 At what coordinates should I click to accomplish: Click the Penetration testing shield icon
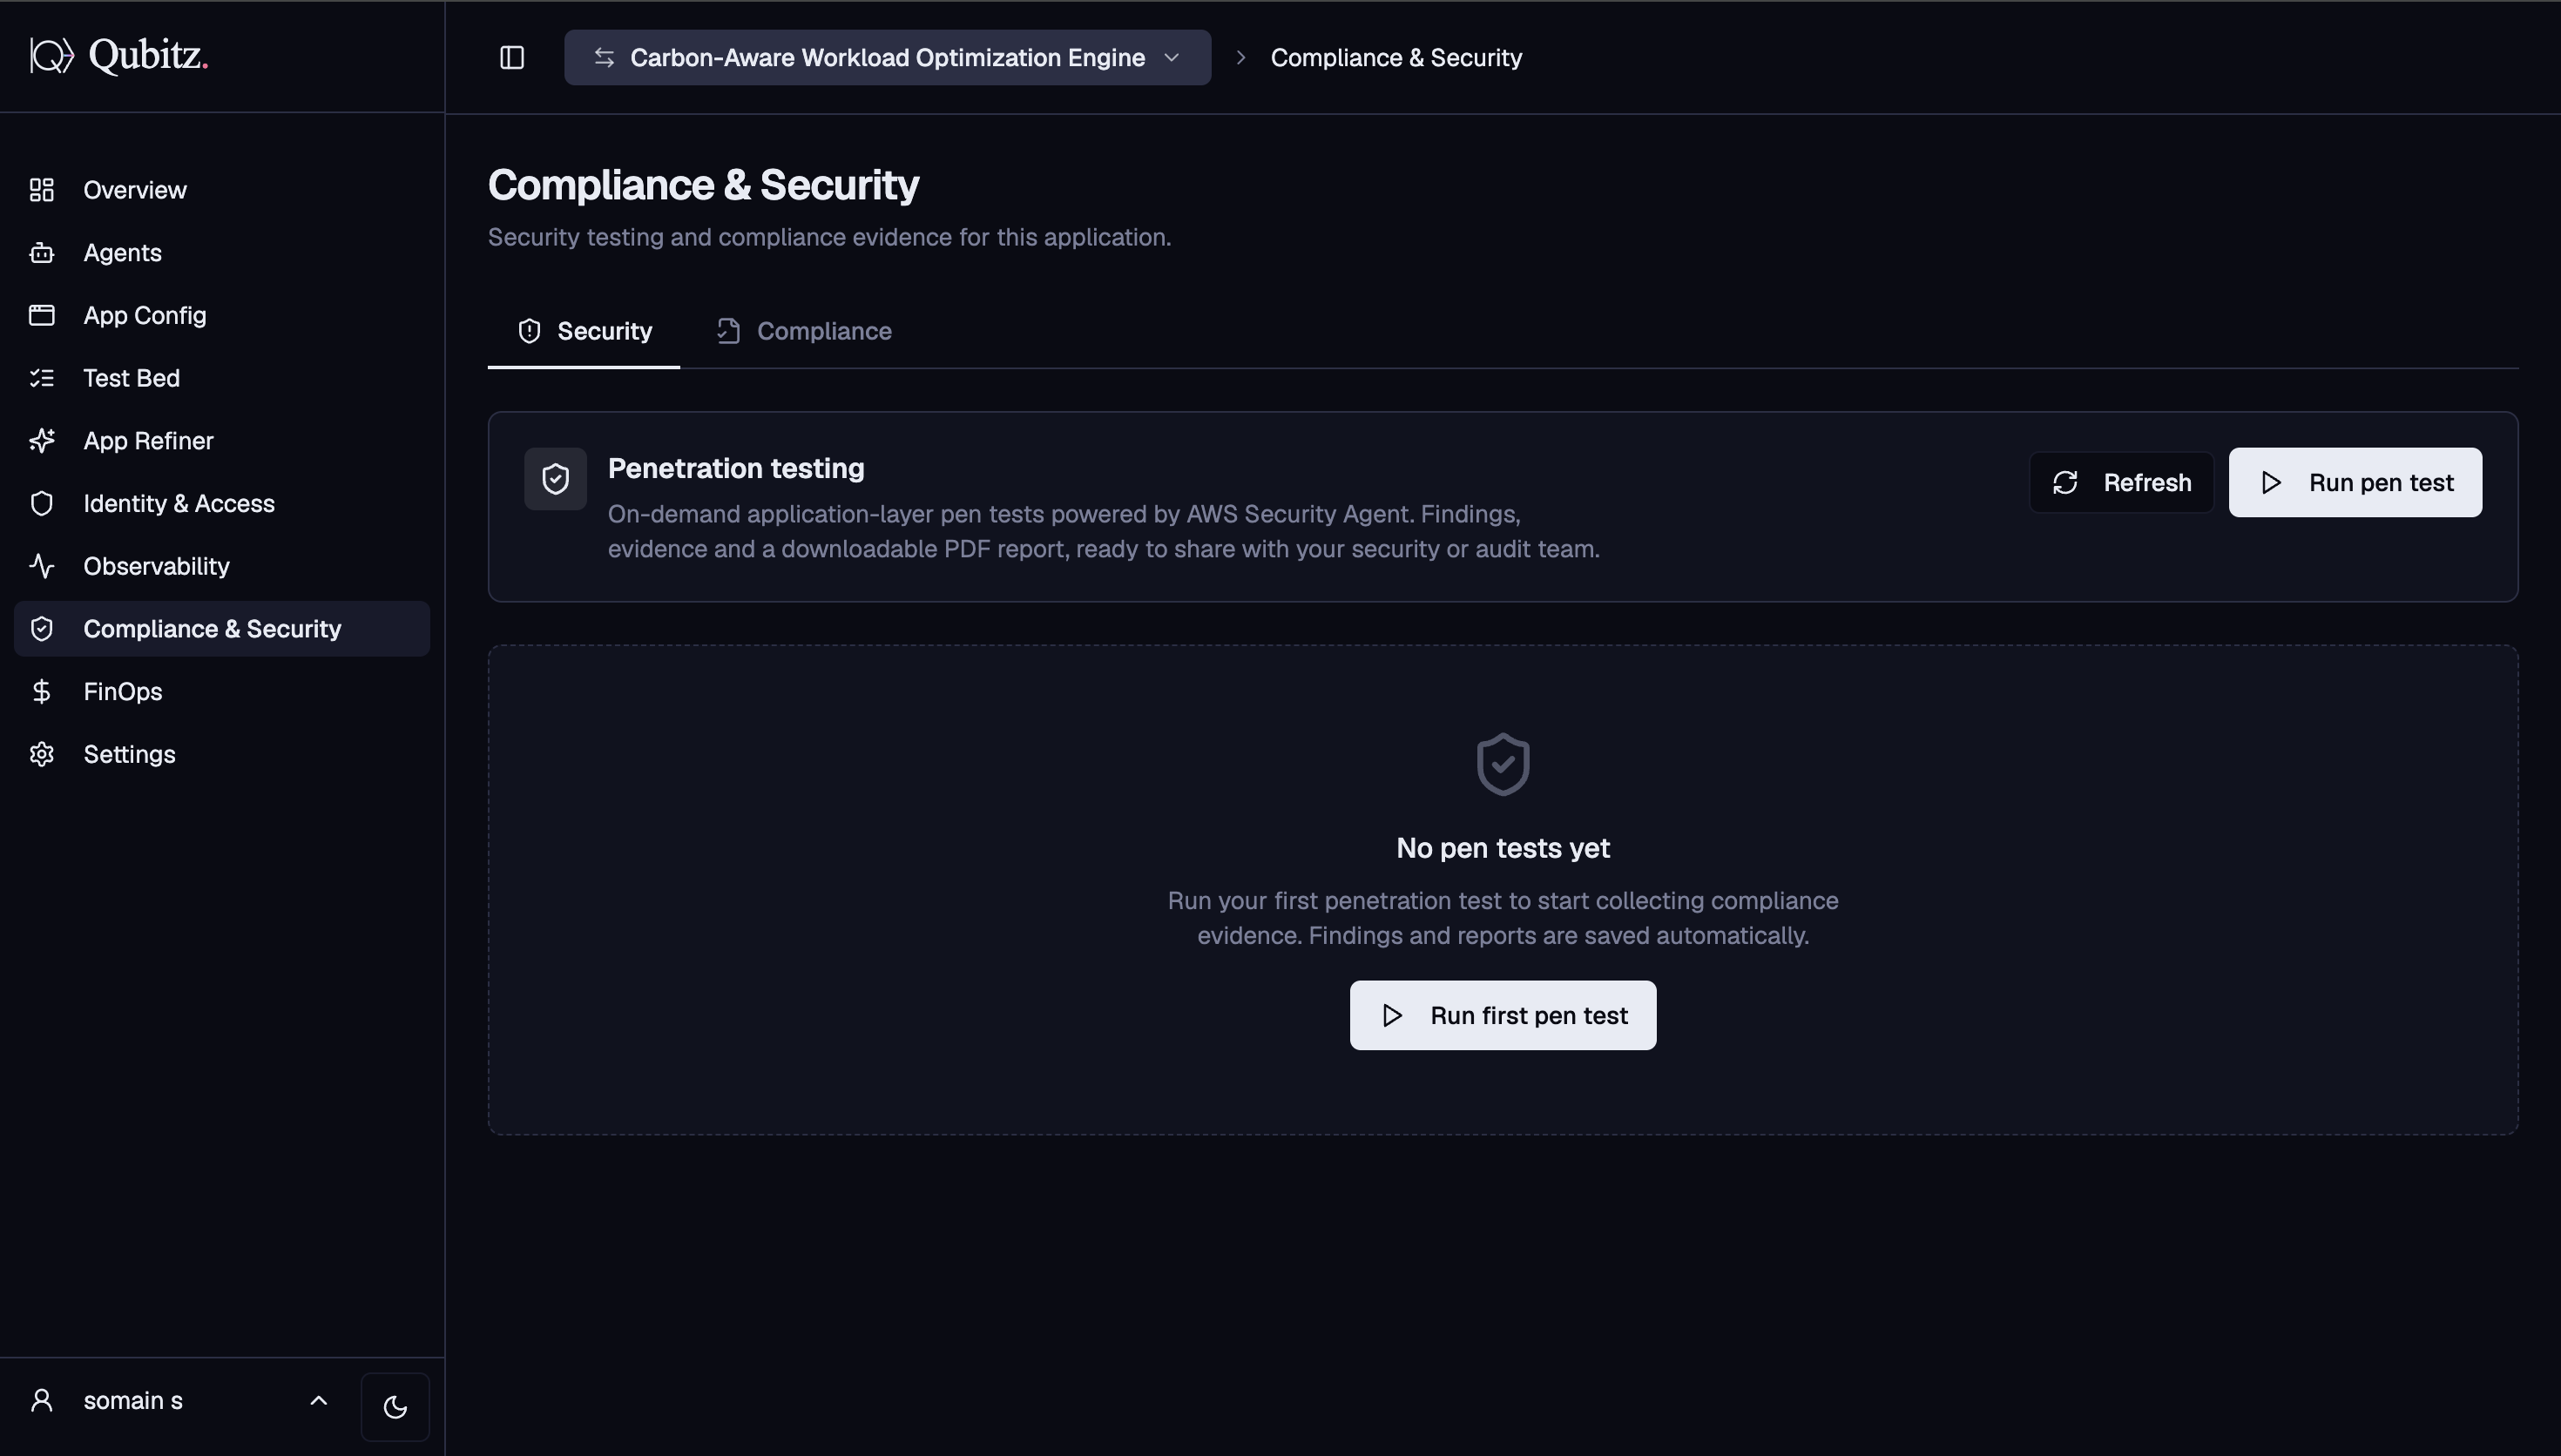tap(555, 479)
